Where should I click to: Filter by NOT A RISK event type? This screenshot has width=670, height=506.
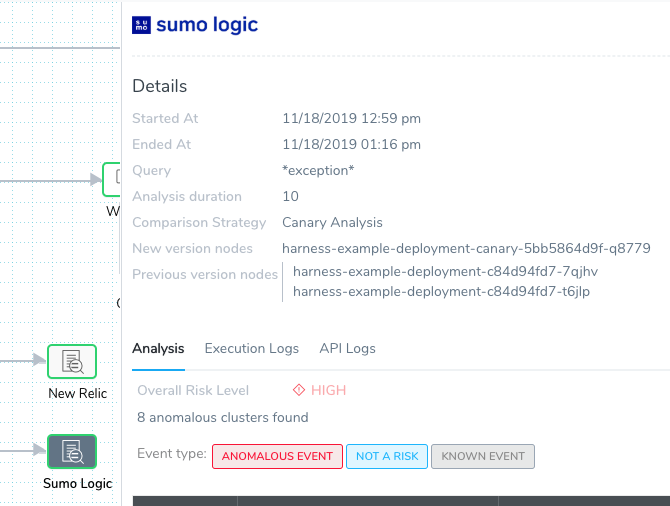pyautogui.click(x=387, y=456)
